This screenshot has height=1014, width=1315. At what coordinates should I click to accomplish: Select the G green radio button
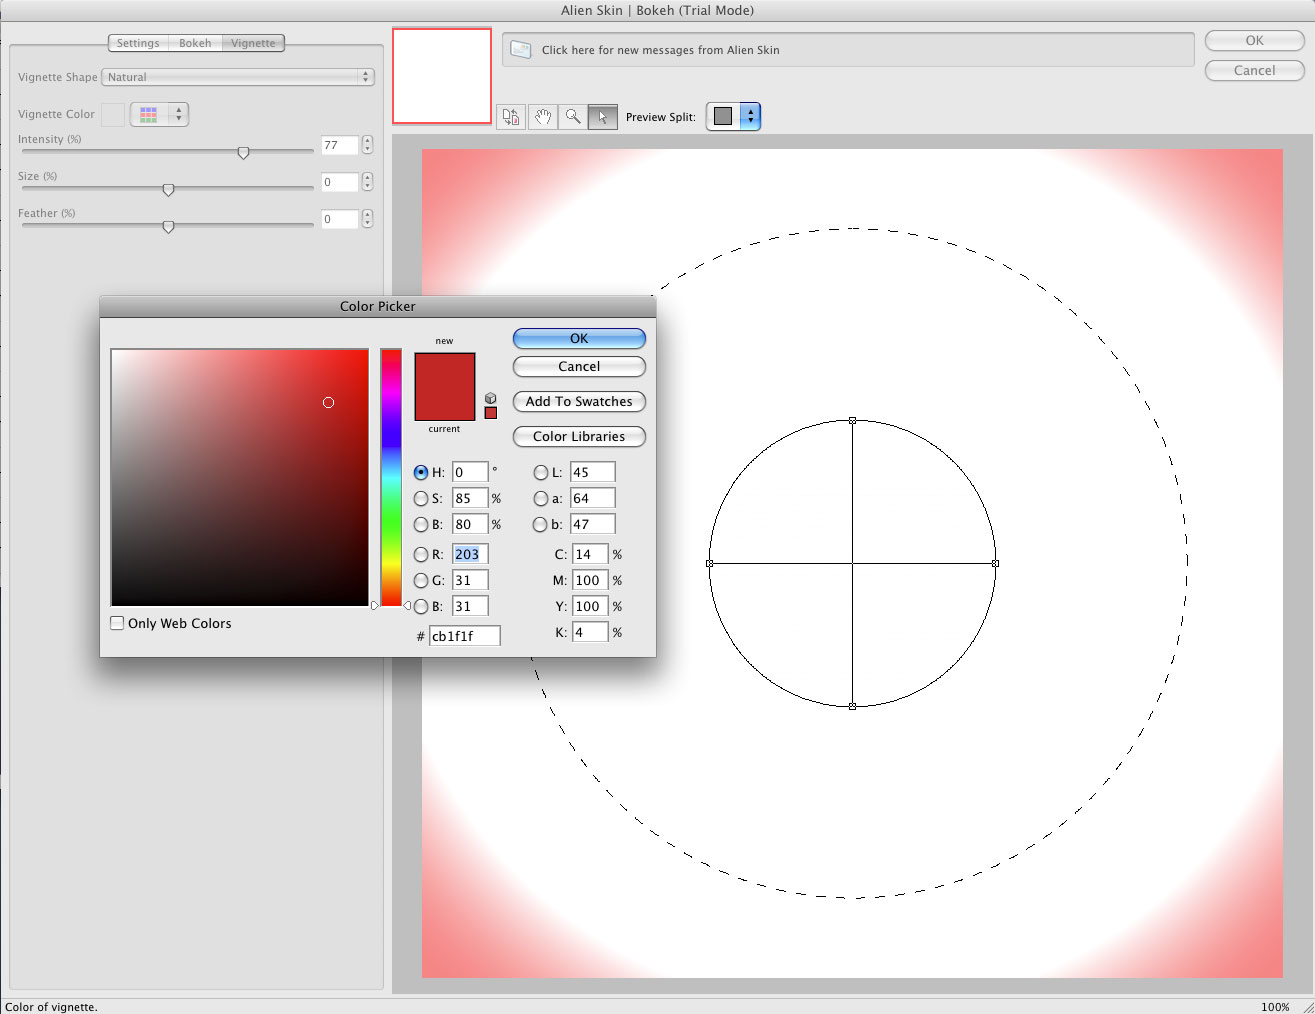(421, 580)
